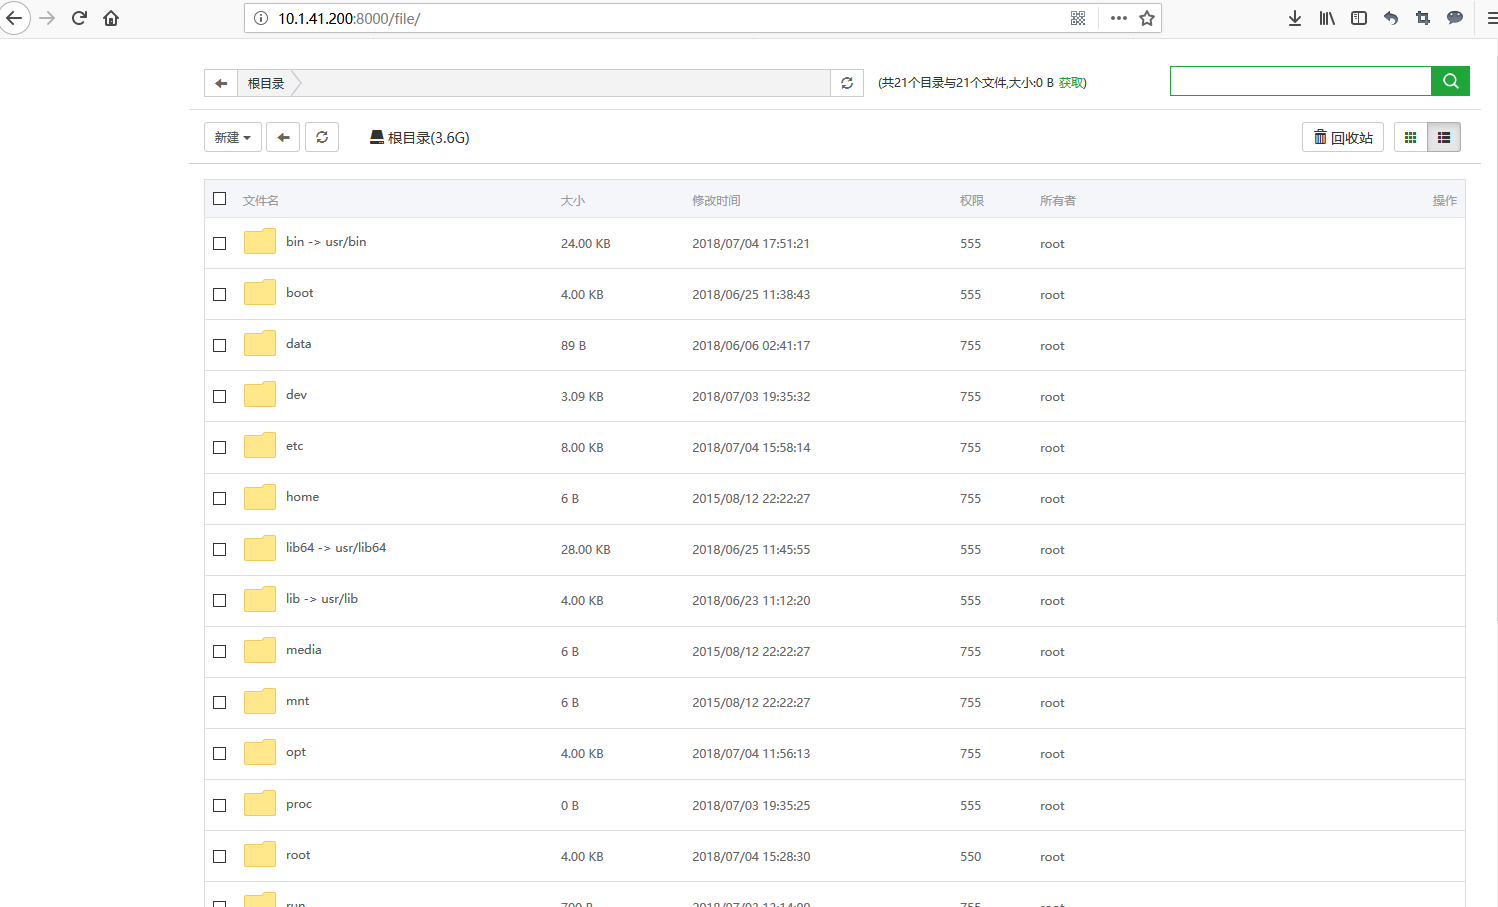Sort by 文件名 column header
The height and width of the screenshot is (907, 1498).
tap(261, 200)
